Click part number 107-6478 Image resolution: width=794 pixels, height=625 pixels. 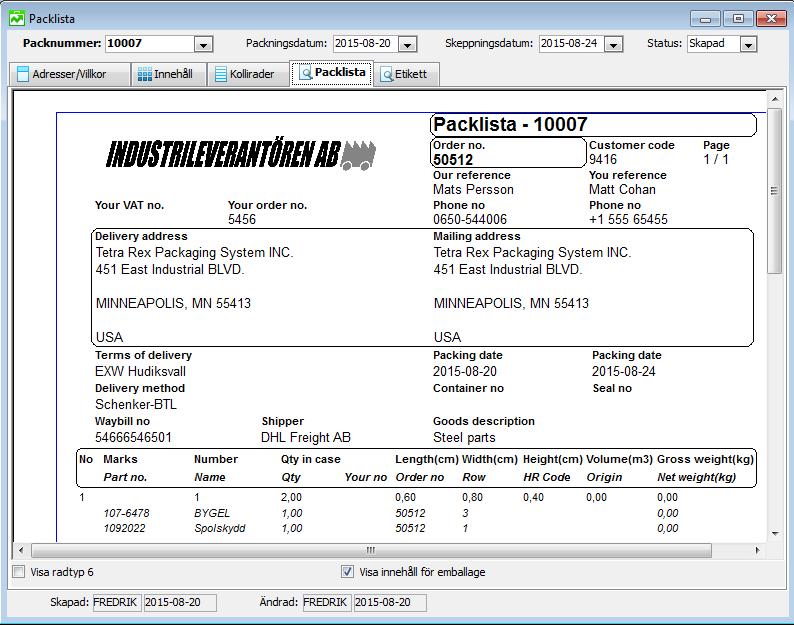tap(126, 513)
